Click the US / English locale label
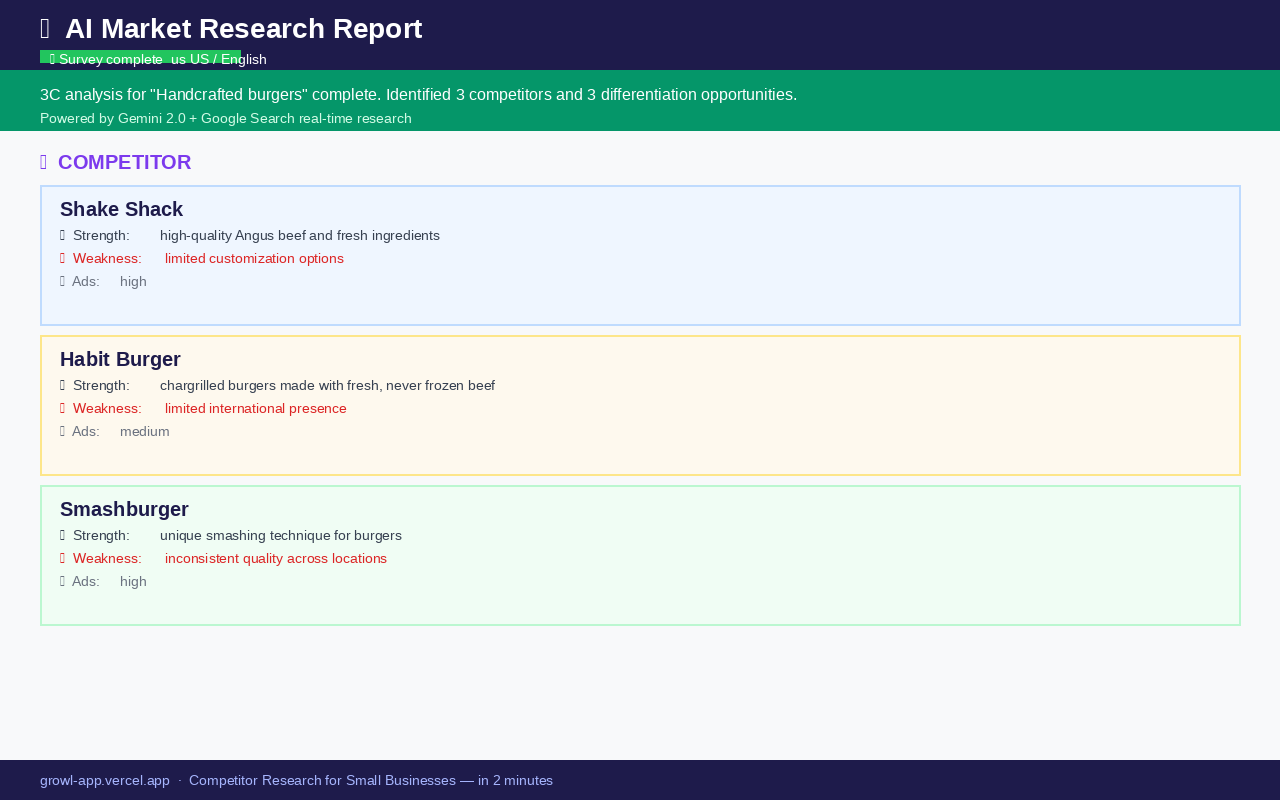This screenshot has height=800, width=1280. click(228, 59)
